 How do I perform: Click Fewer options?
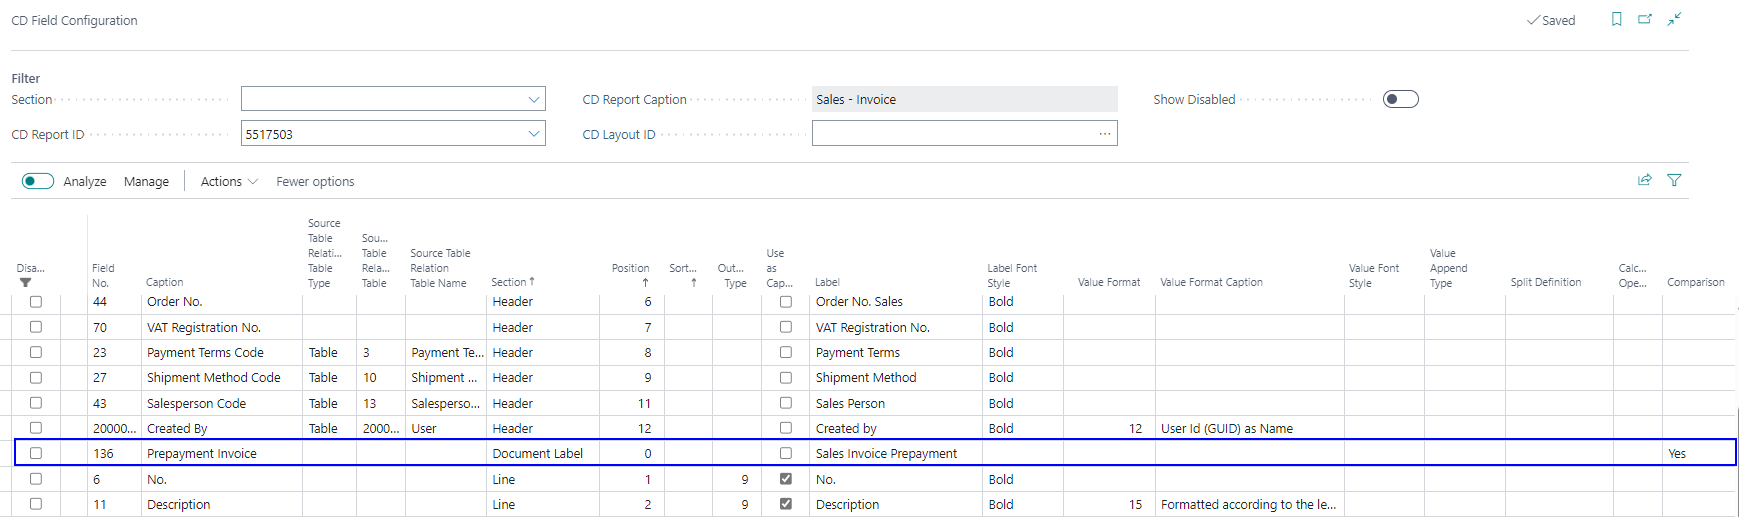tap(315, 181)
